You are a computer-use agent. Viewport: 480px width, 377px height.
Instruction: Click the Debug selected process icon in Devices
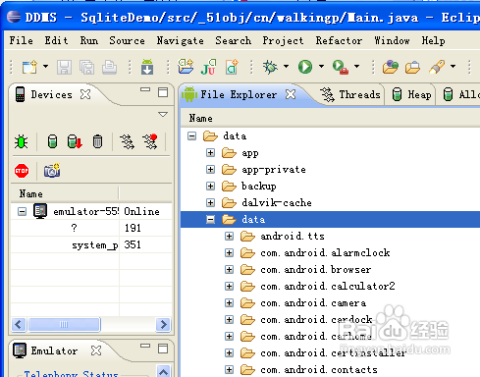(21, 142)
